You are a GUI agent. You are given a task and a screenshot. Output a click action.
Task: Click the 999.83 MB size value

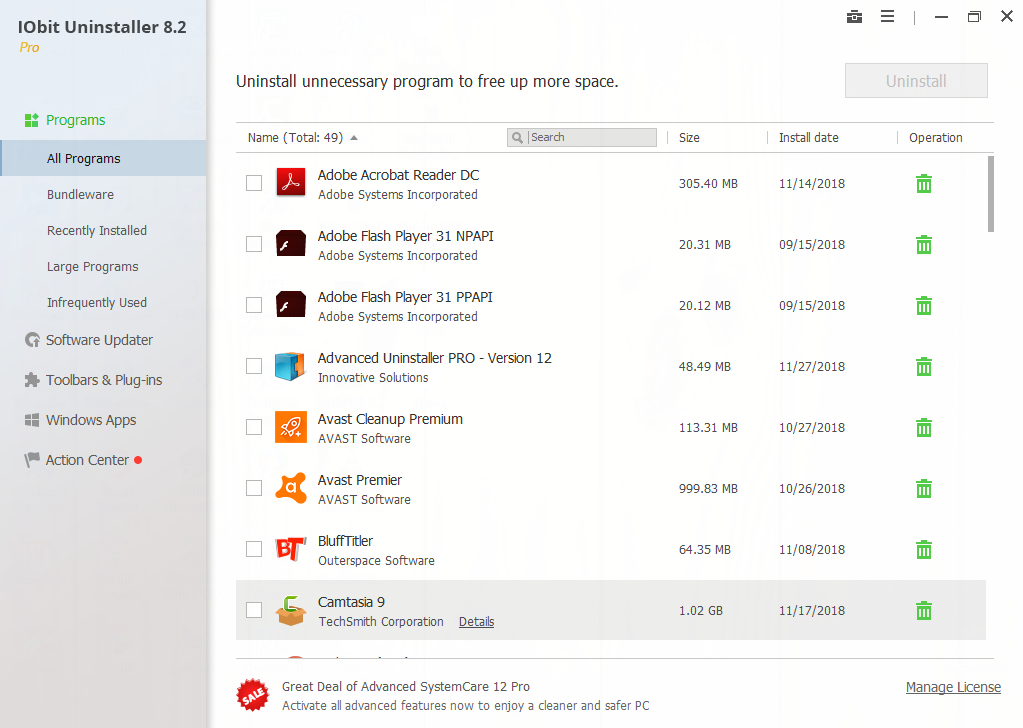click(708, 489)
